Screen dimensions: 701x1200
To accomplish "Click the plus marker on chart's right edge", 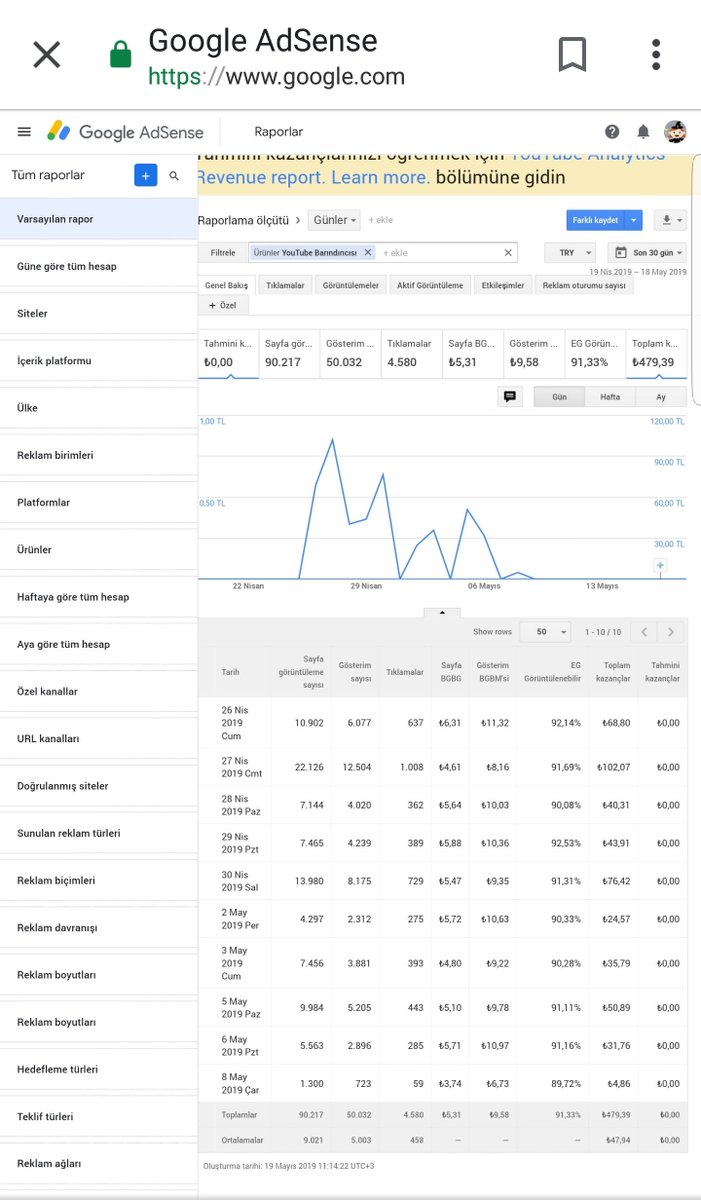I will 660,566.
